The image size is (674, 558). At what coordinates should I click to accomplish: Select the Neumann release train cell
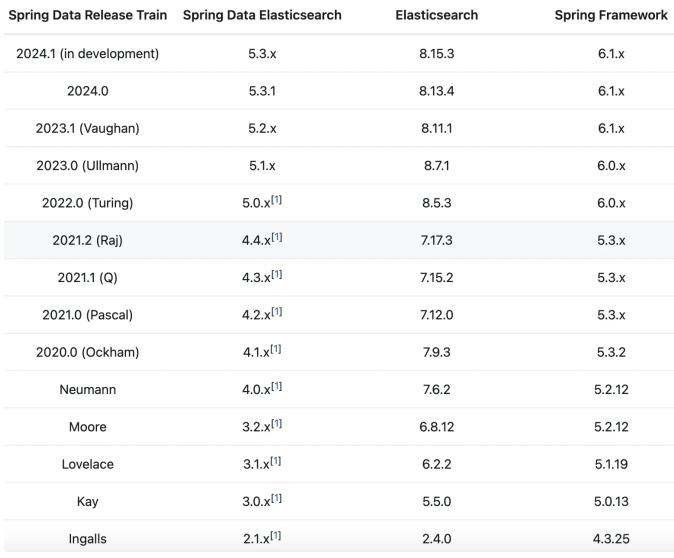(88, 389)
